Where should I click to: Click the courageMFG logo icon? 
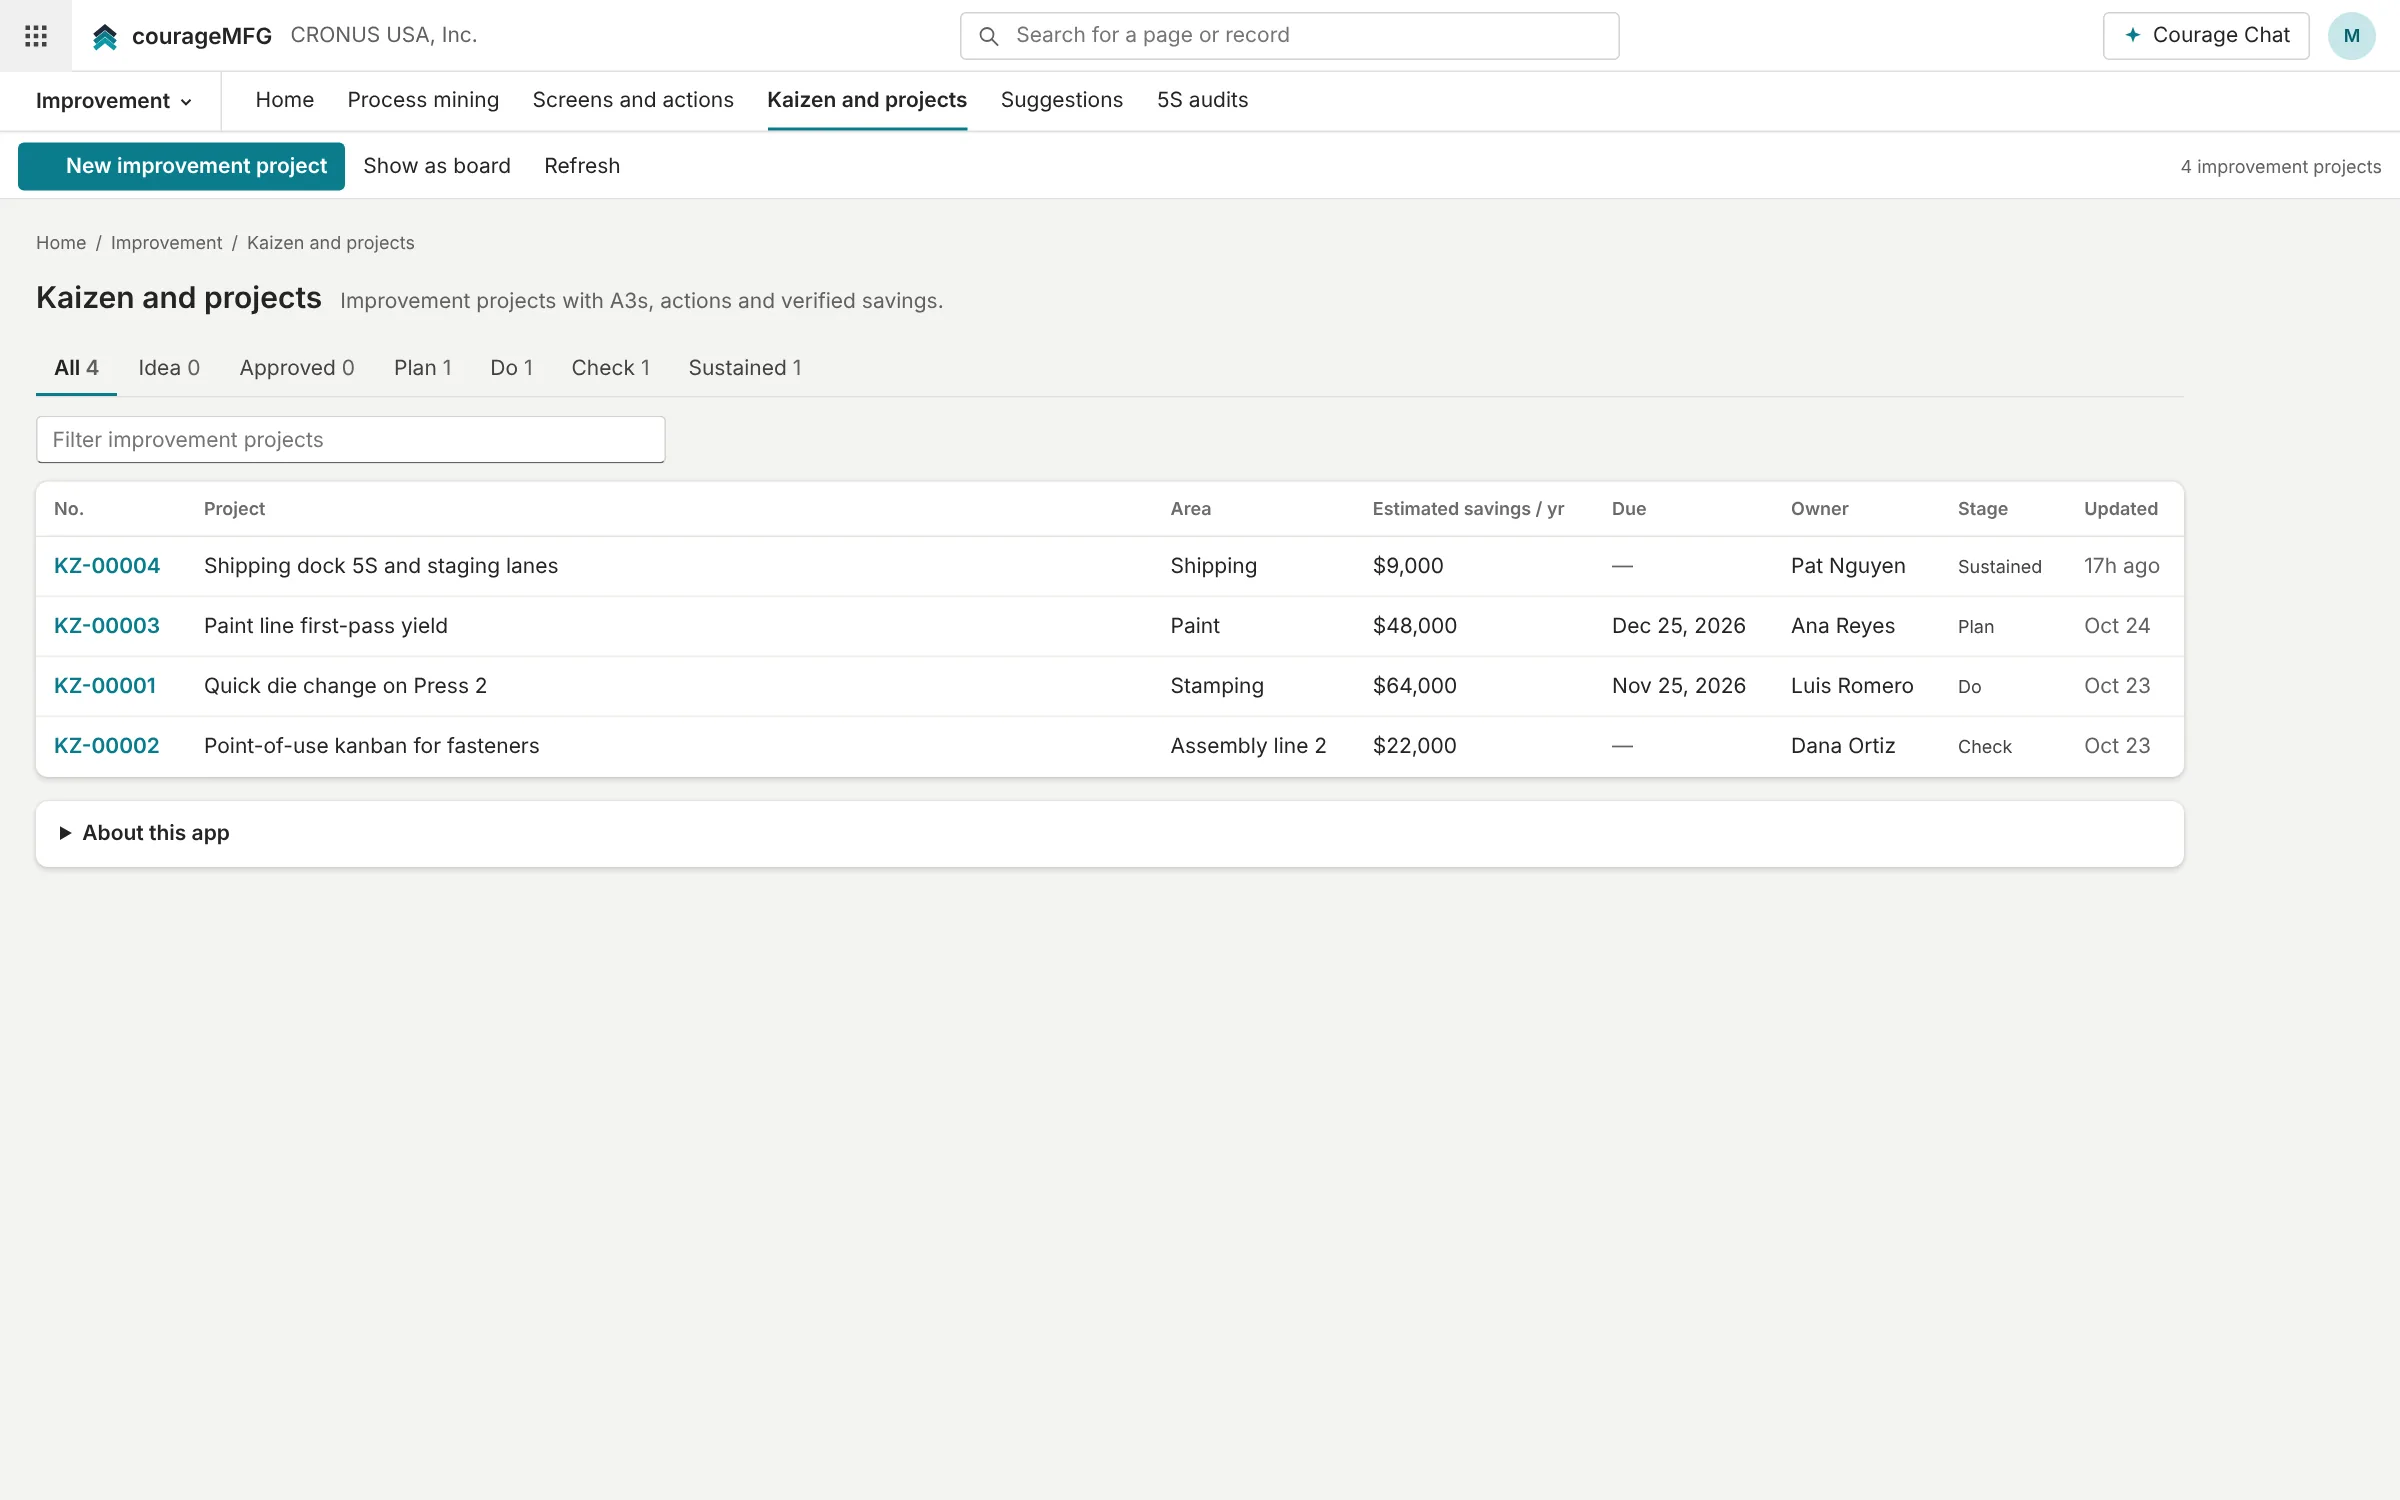tap(105, 37)
